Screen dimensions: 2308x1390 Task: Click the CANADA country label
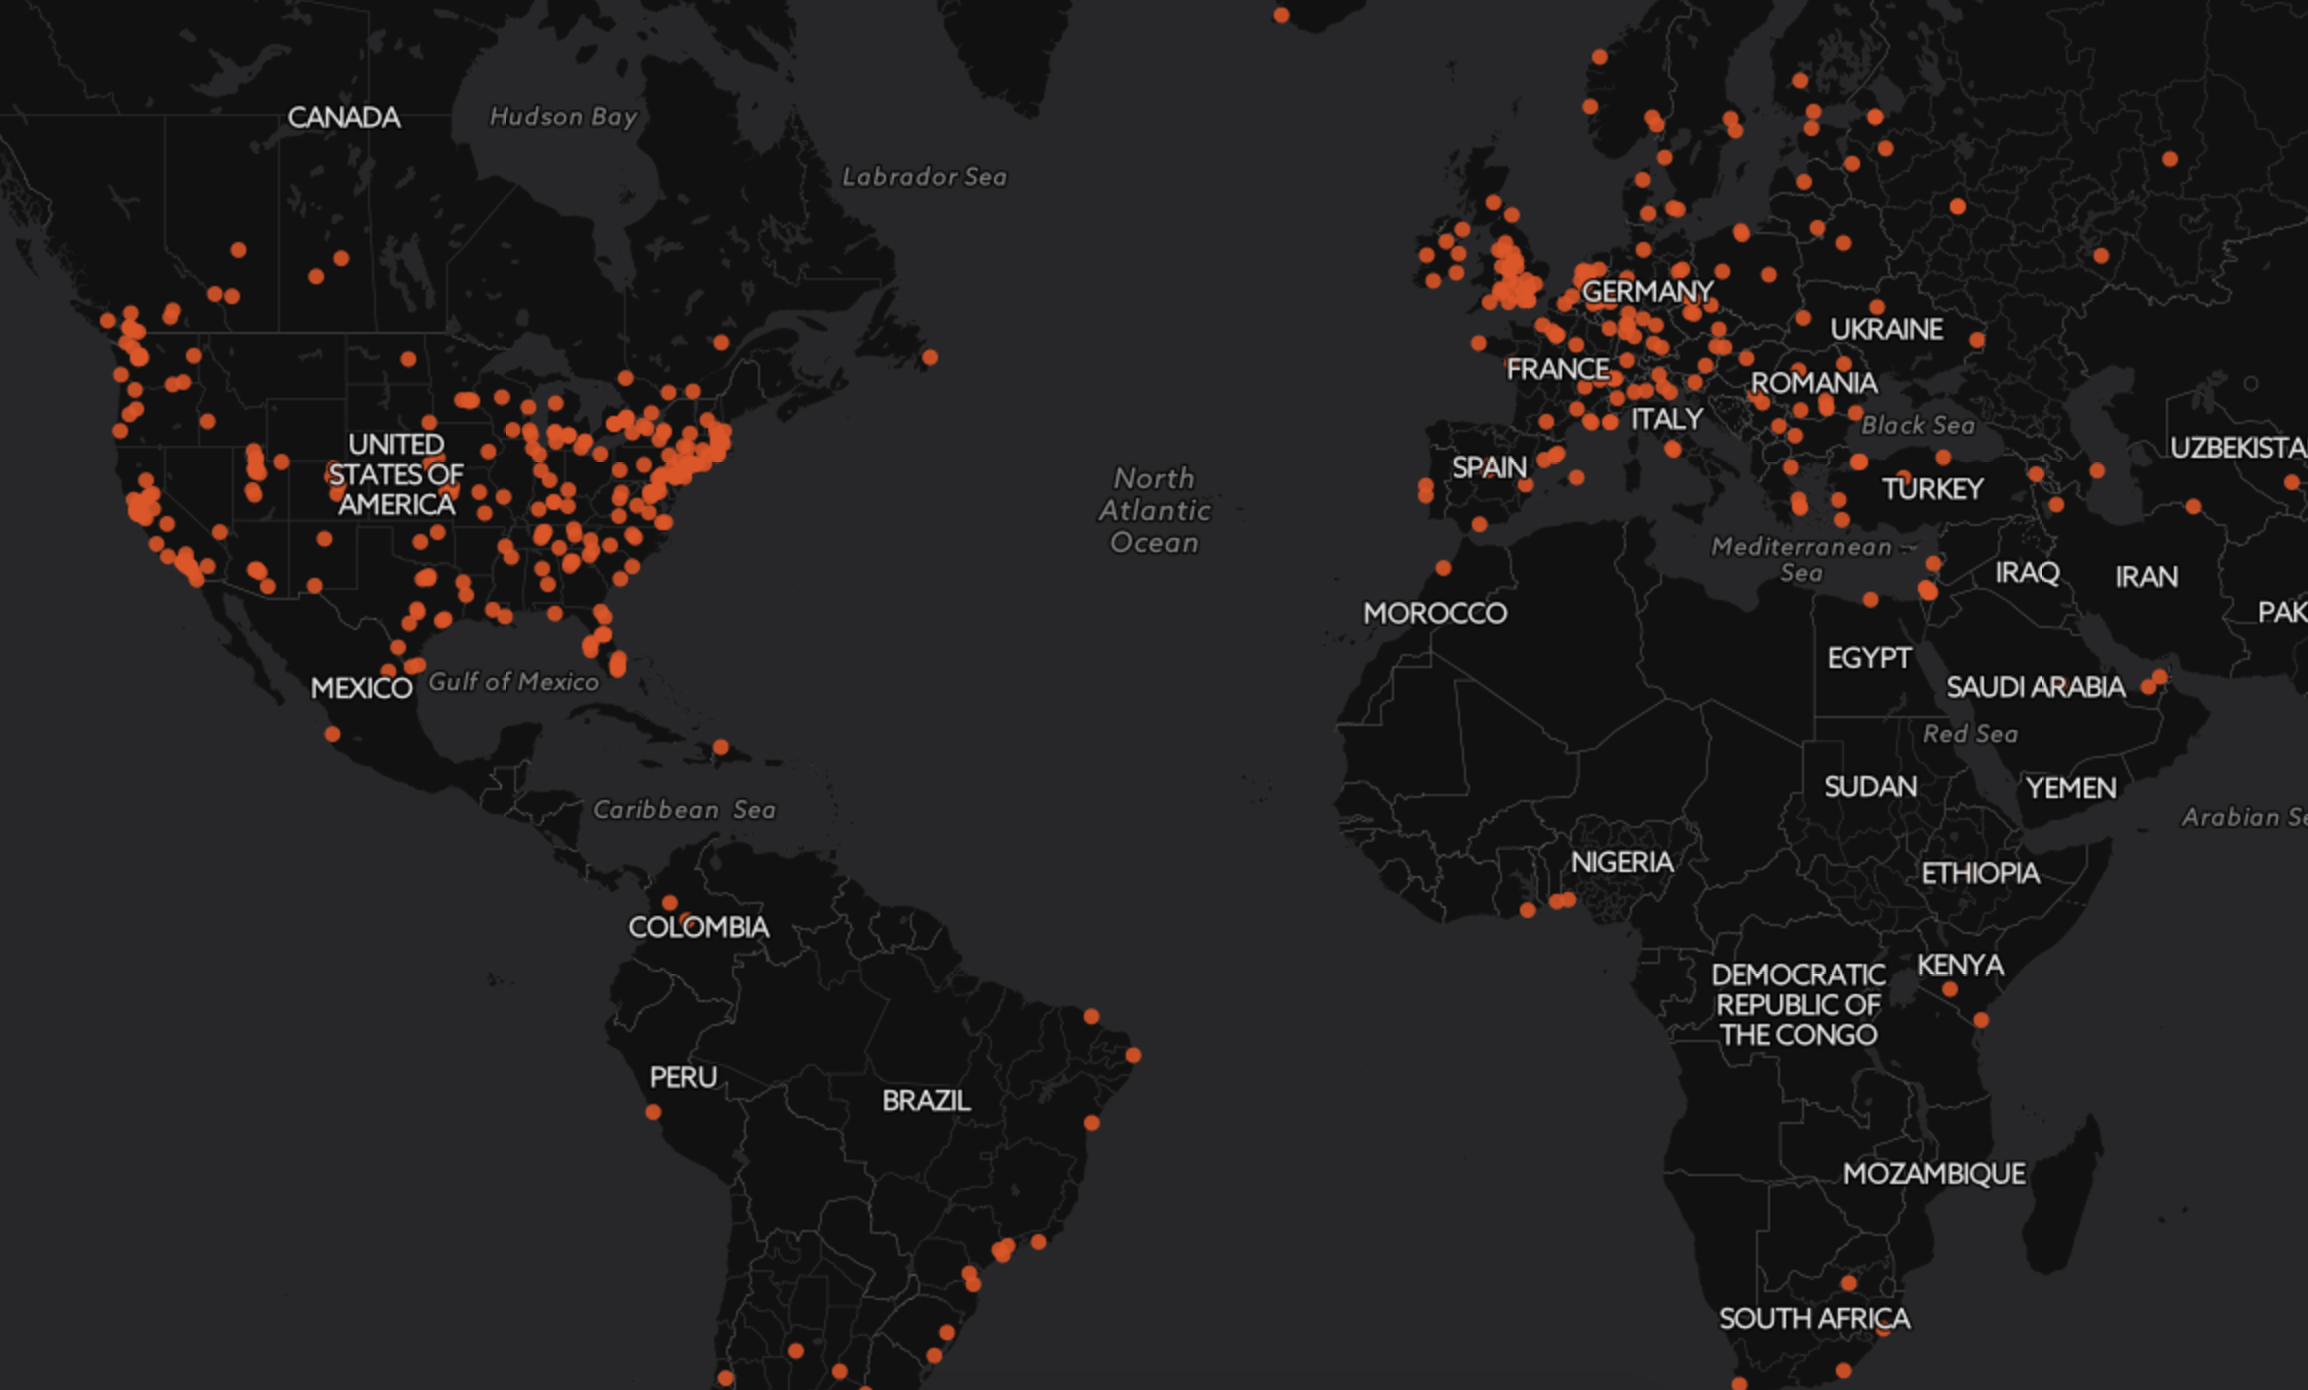click(344, 118)
